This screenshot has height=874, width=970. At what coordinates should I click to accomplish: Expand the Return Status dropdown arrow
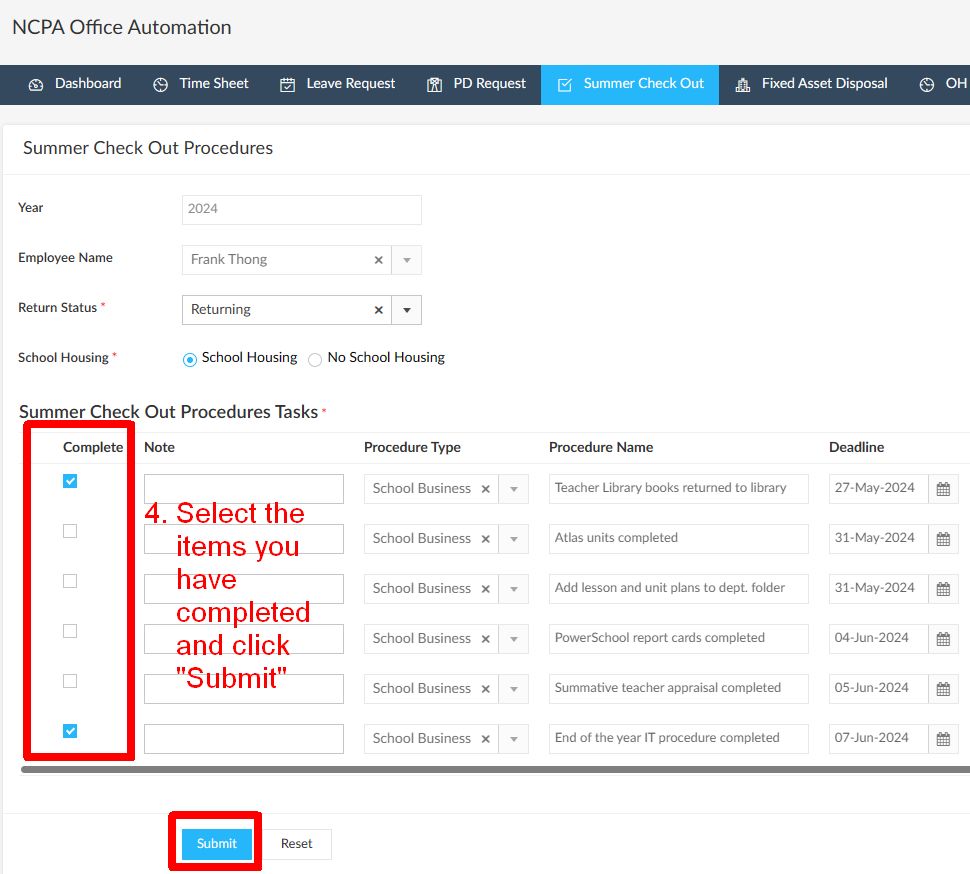tap(407, 310)
